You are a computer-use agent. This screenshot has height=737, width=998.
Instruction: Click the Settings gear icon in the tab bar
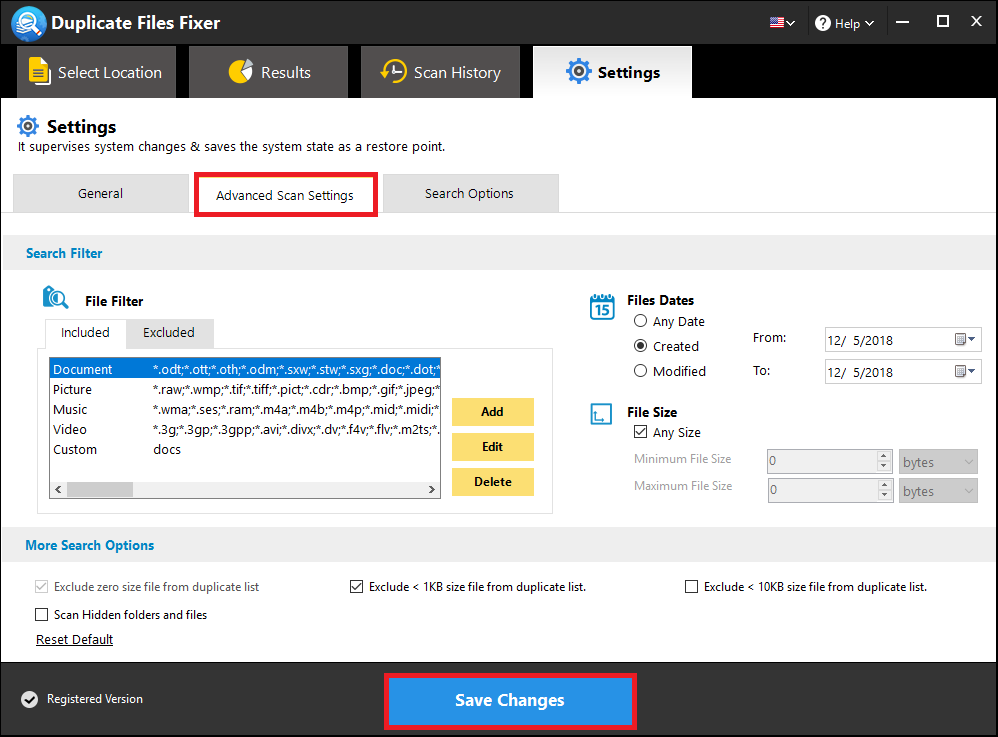pos(578,71)
